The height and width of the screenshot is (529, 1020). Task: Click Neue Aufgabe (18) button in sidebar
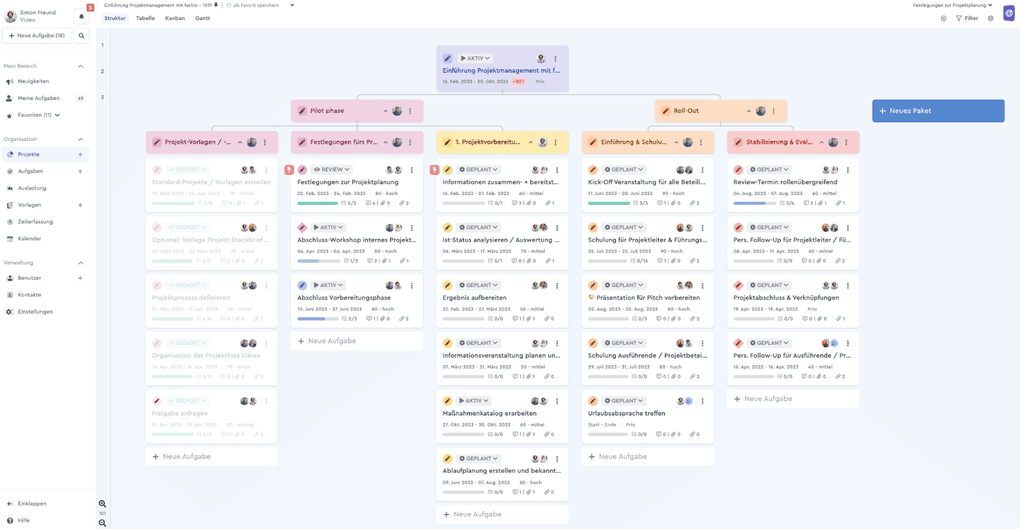(37, 36)
